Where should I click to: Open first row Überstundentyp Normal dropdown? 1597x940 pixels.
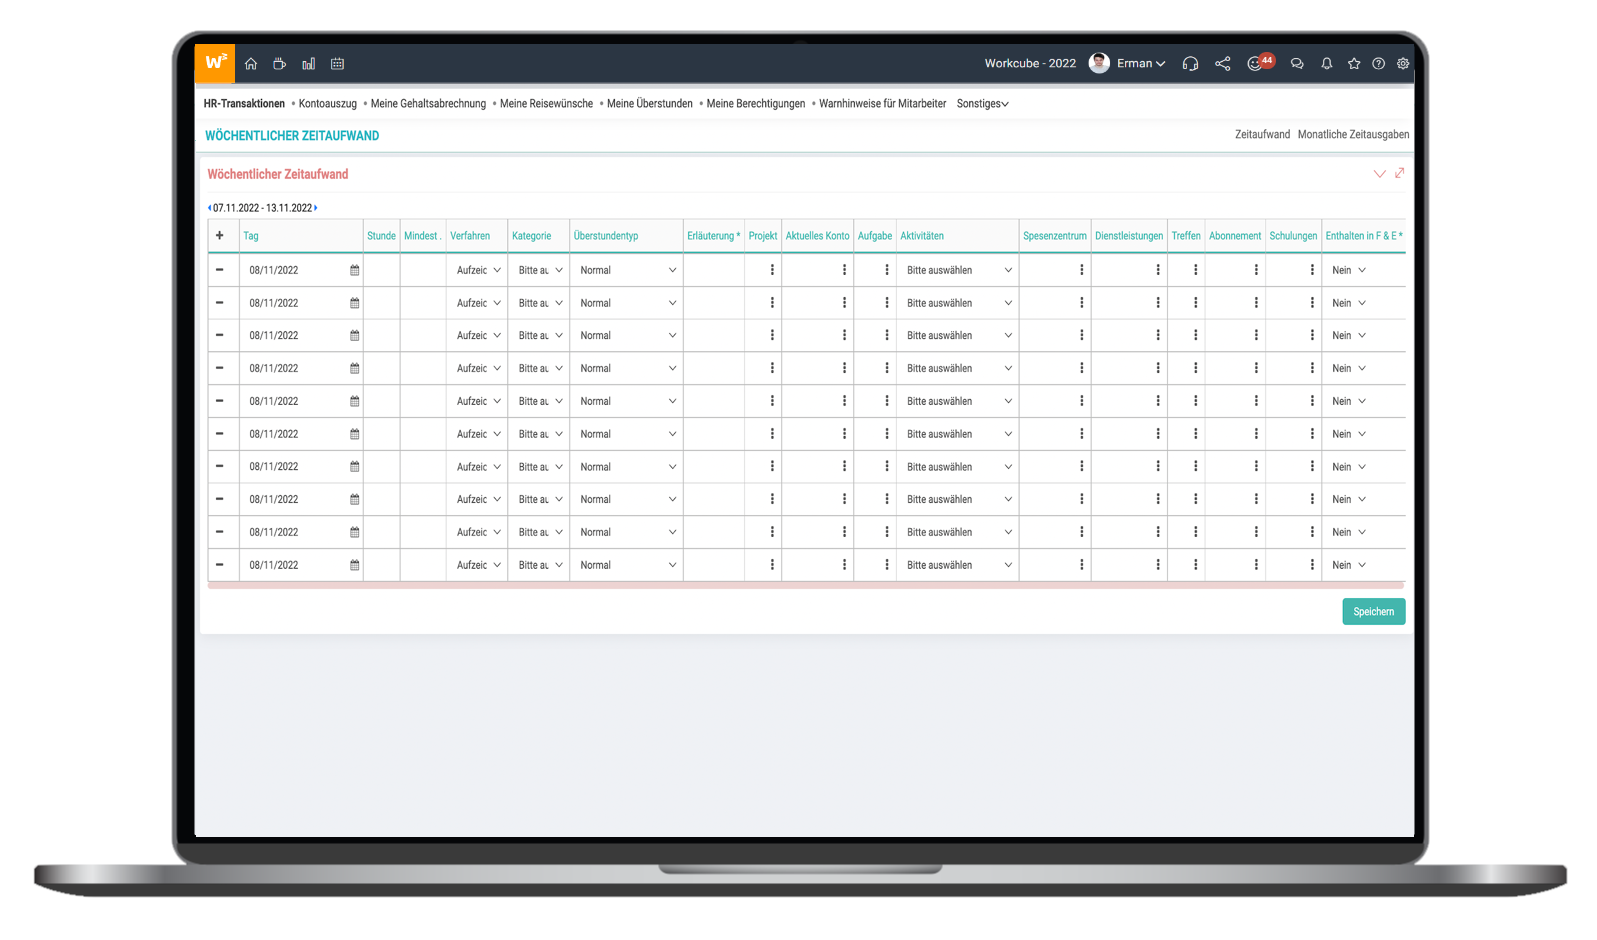pos(627,270)
